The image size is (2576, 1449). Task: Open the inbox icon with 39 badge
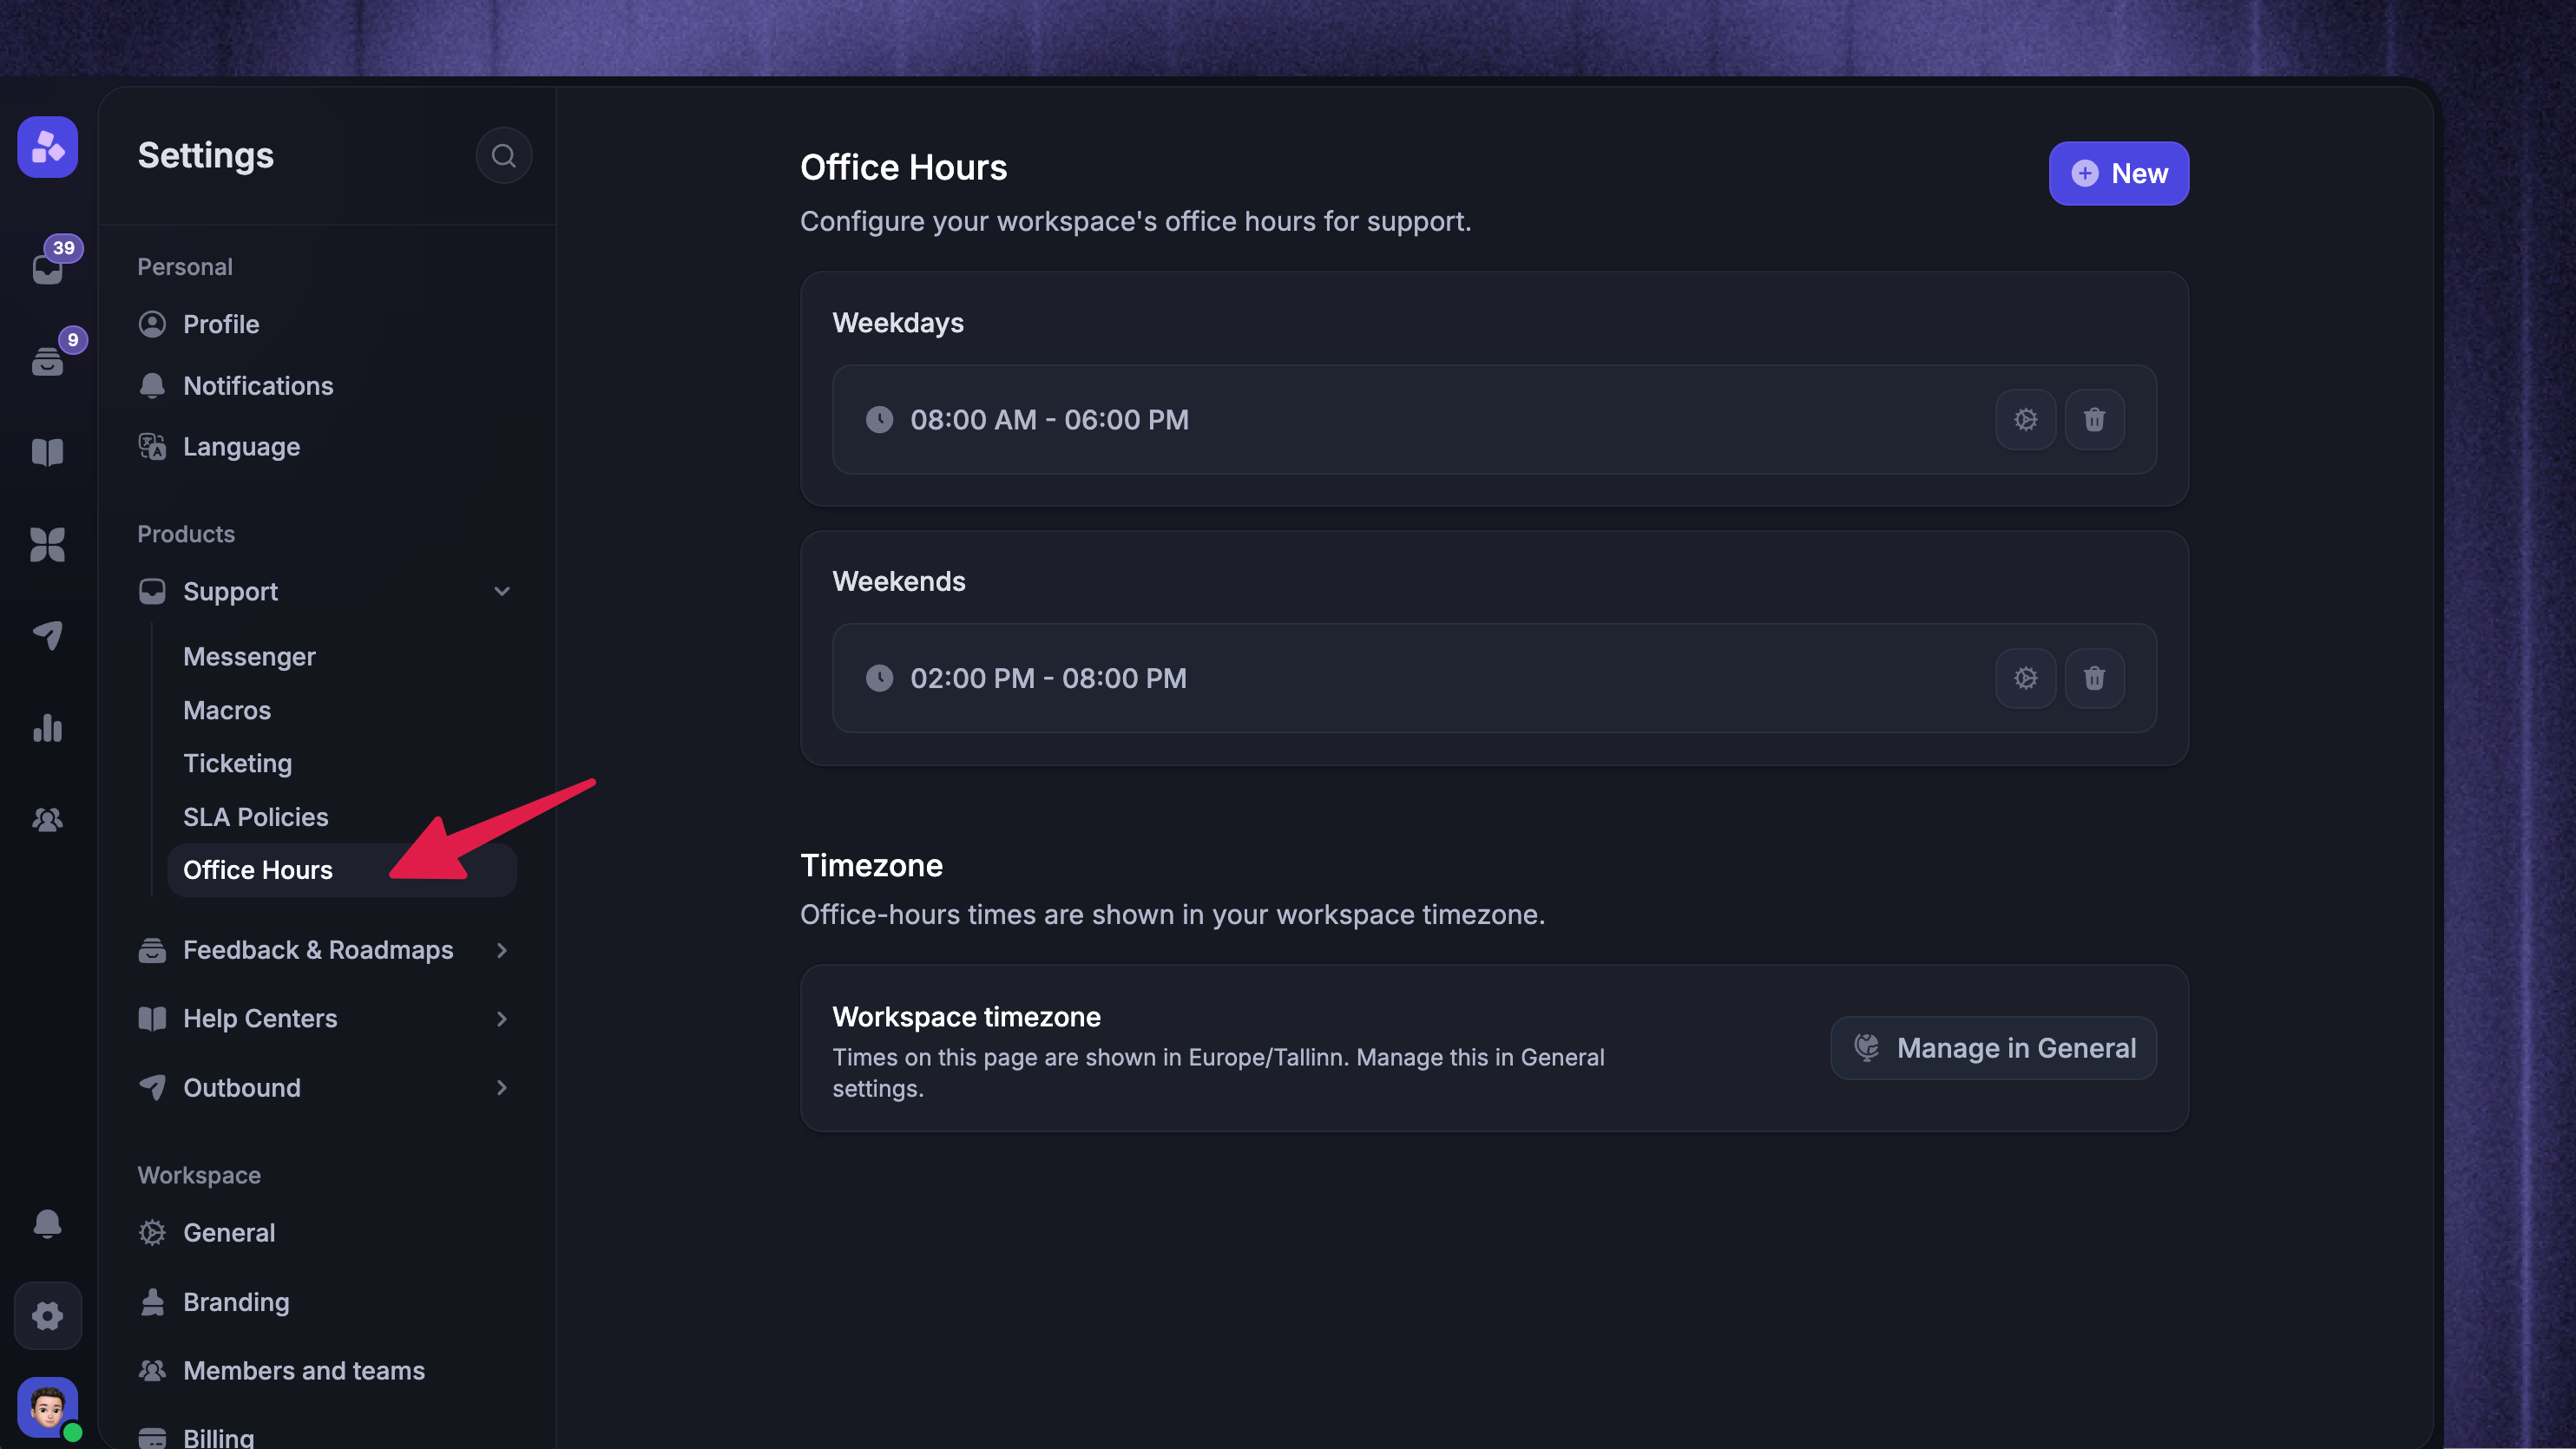[x=48, y=268]
